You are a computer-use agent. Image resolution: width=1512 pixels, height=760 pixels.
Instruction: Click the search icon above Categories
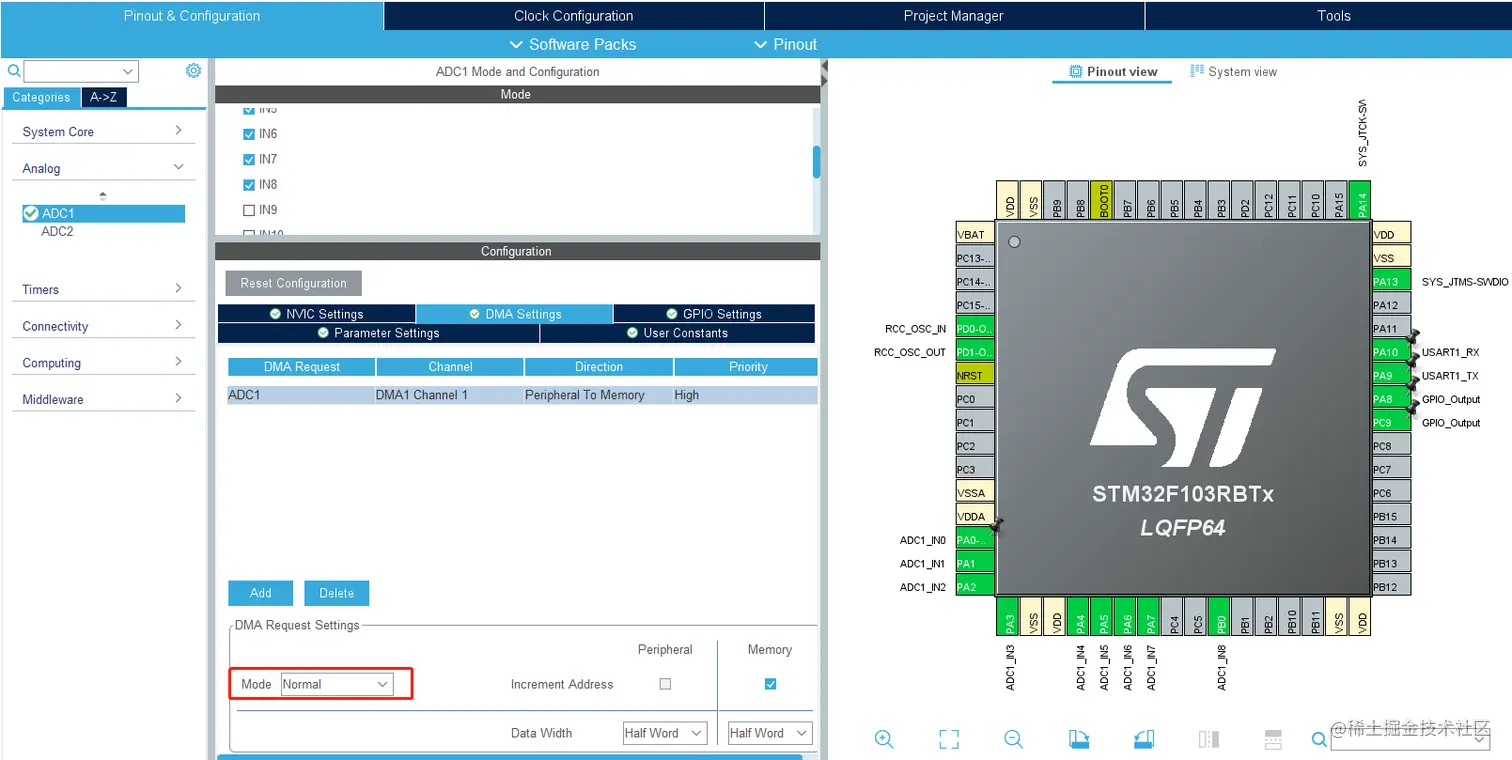pos(14,71)
